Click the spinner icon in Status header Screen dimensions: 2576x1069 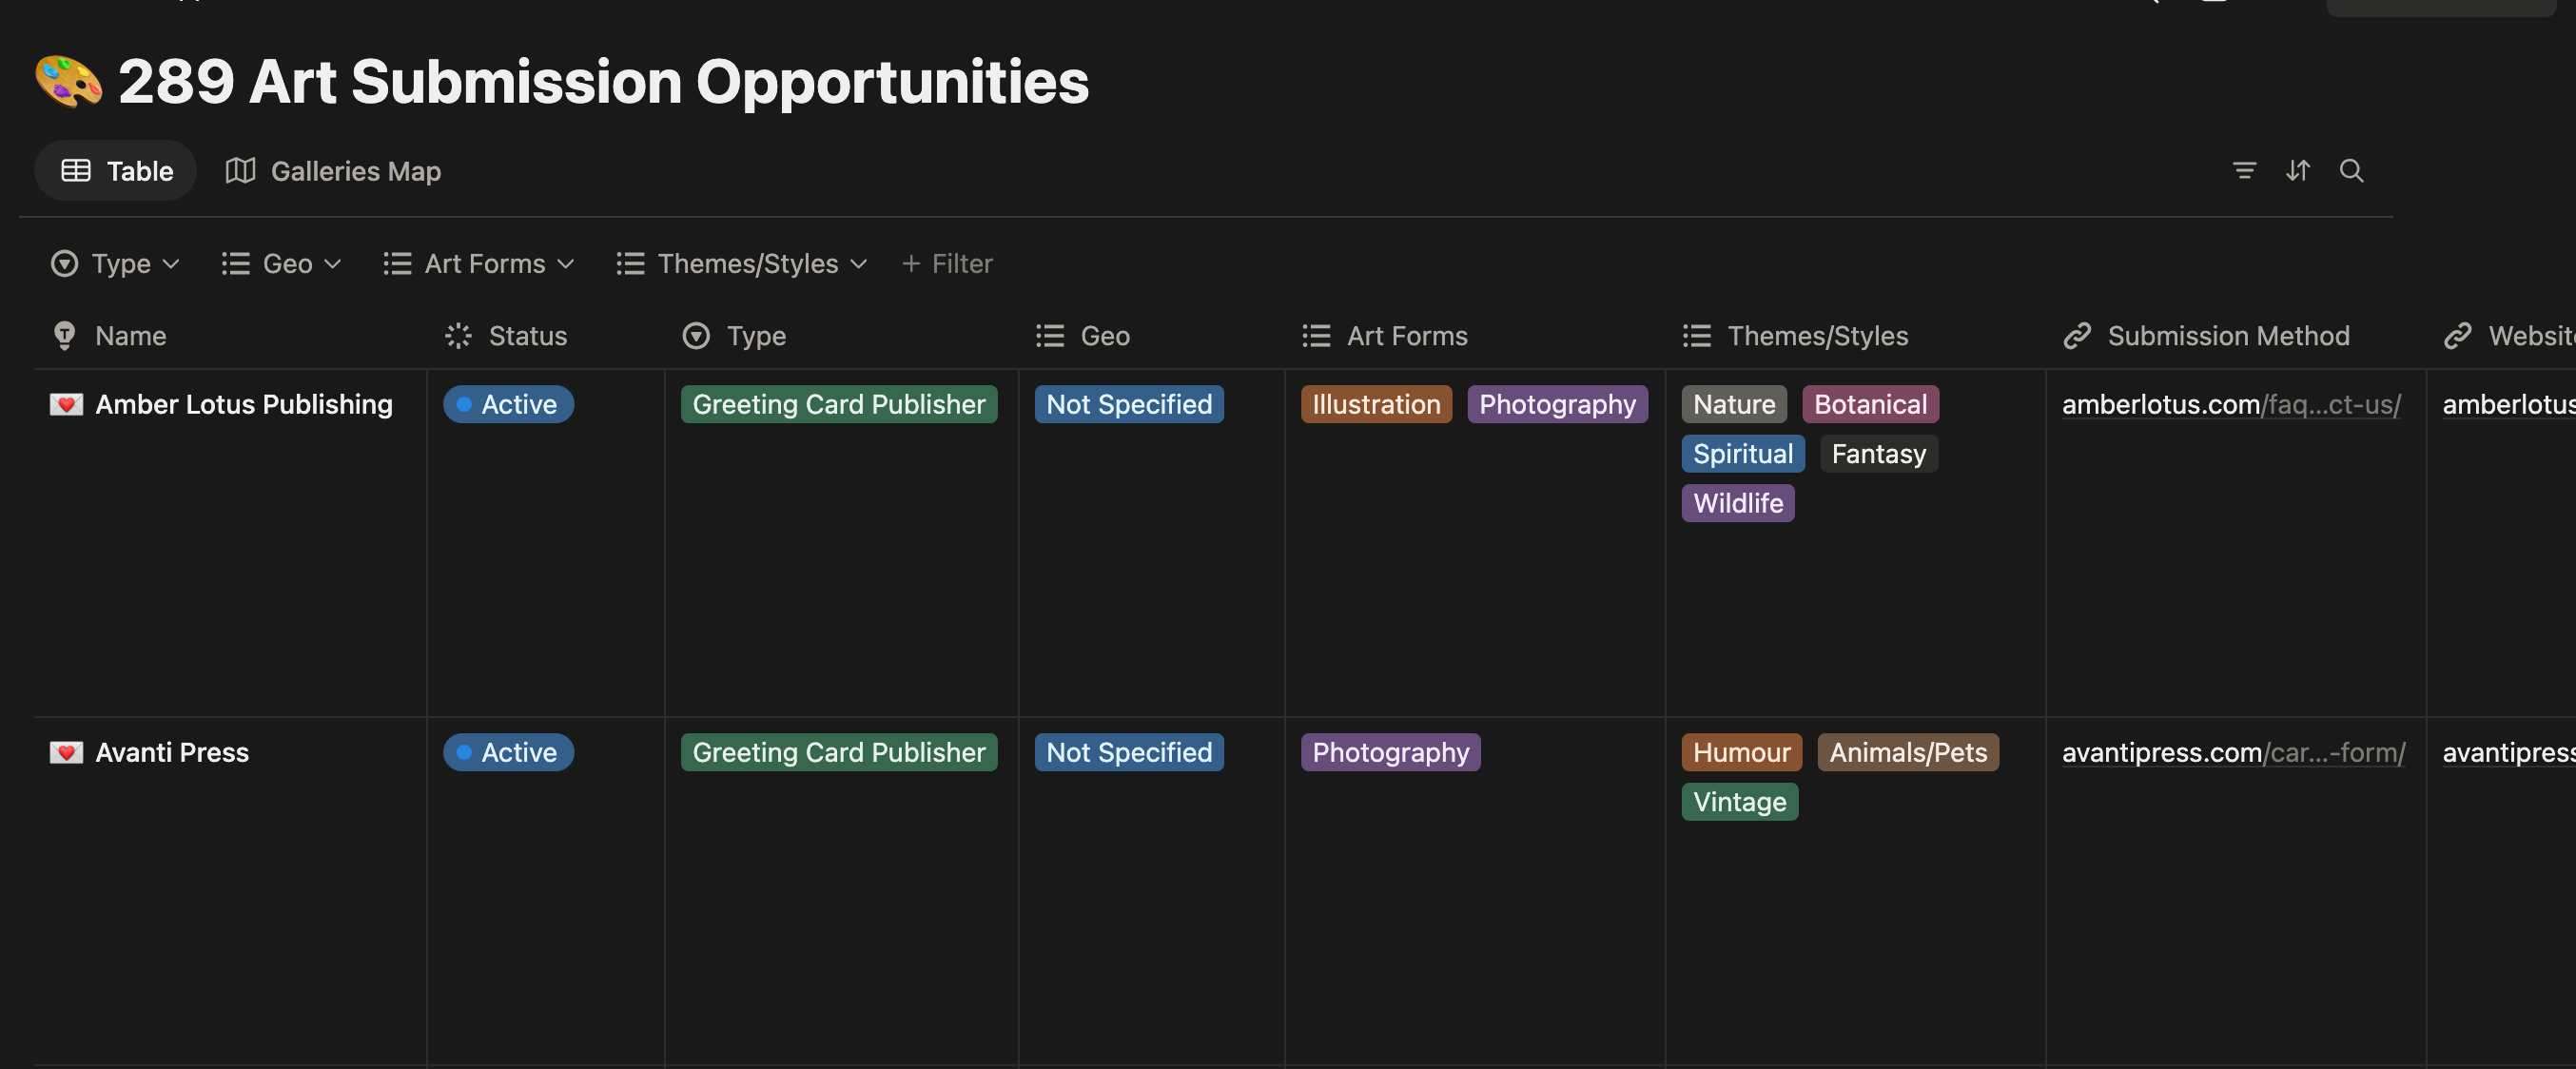458,336
